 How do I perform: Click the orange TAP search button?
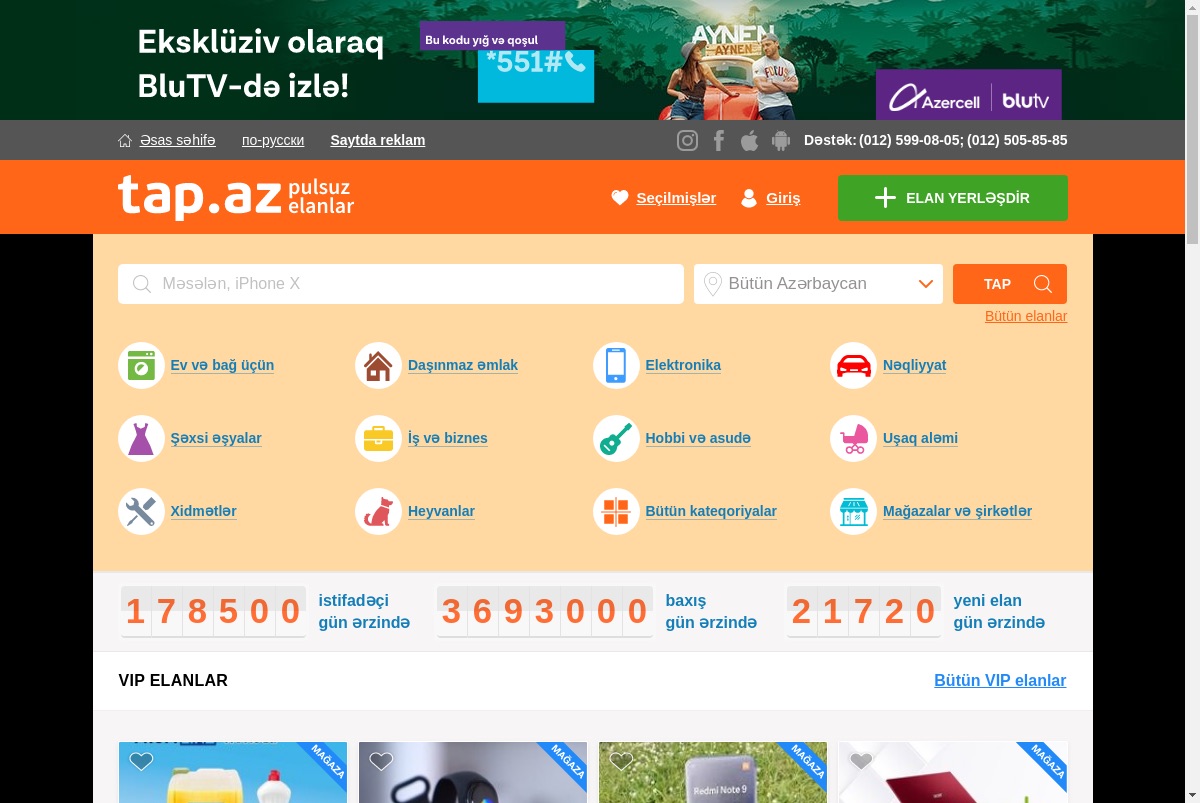pos(1010,284)
